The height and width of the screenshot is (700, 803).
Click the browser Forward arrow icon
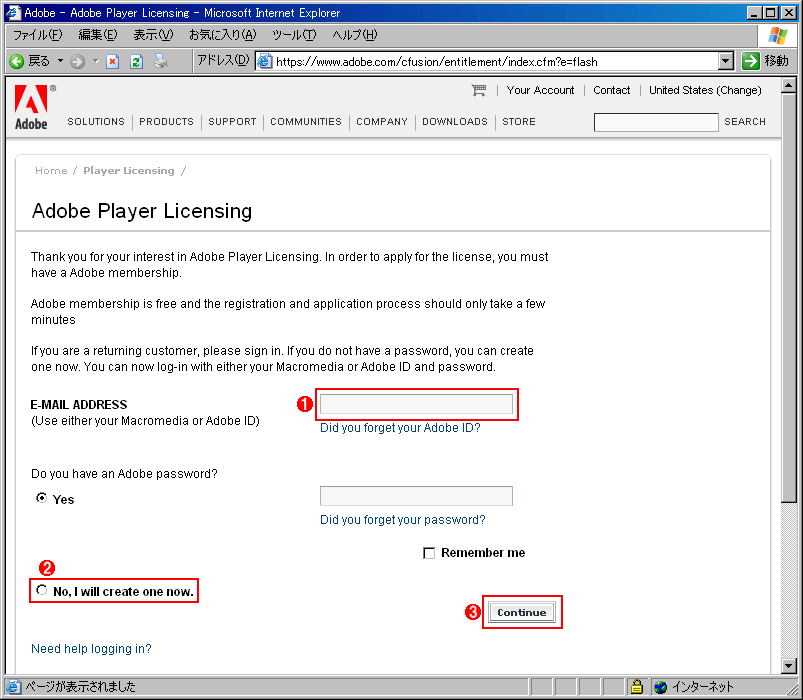pos(77,61)
